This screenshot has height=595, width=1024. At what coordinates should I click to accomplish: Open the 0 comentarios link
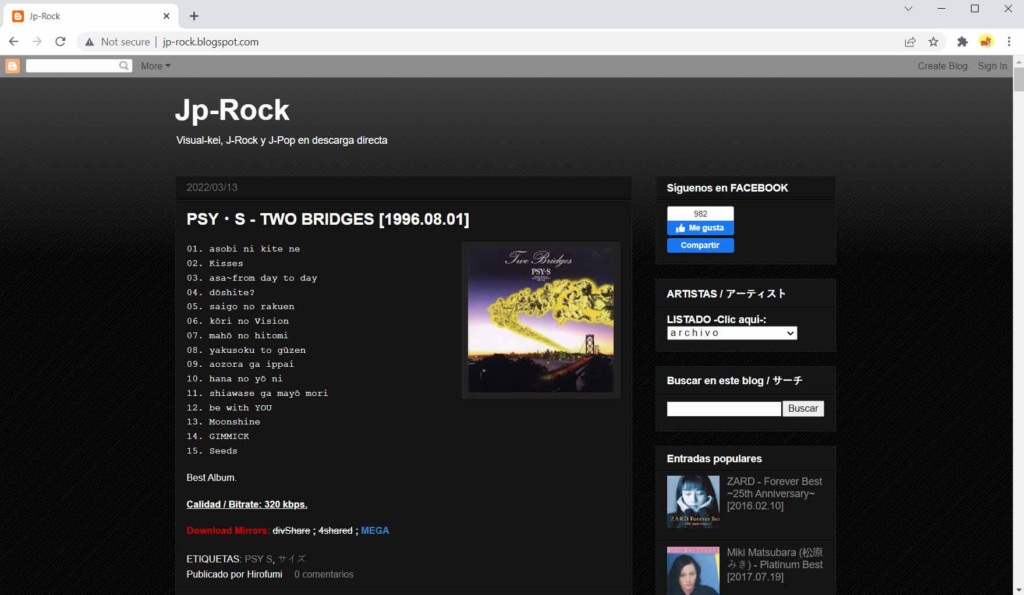click(323, 575)
